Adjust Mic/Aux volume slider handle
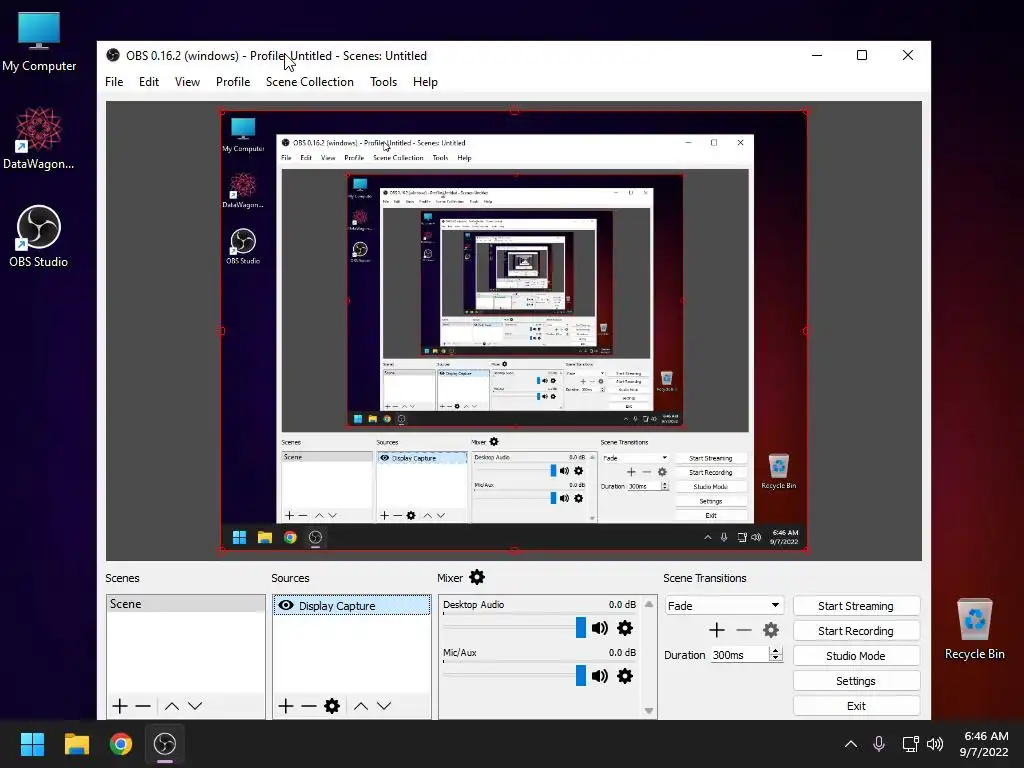This screenshot has width=1024, height=768. click(581, 675)
